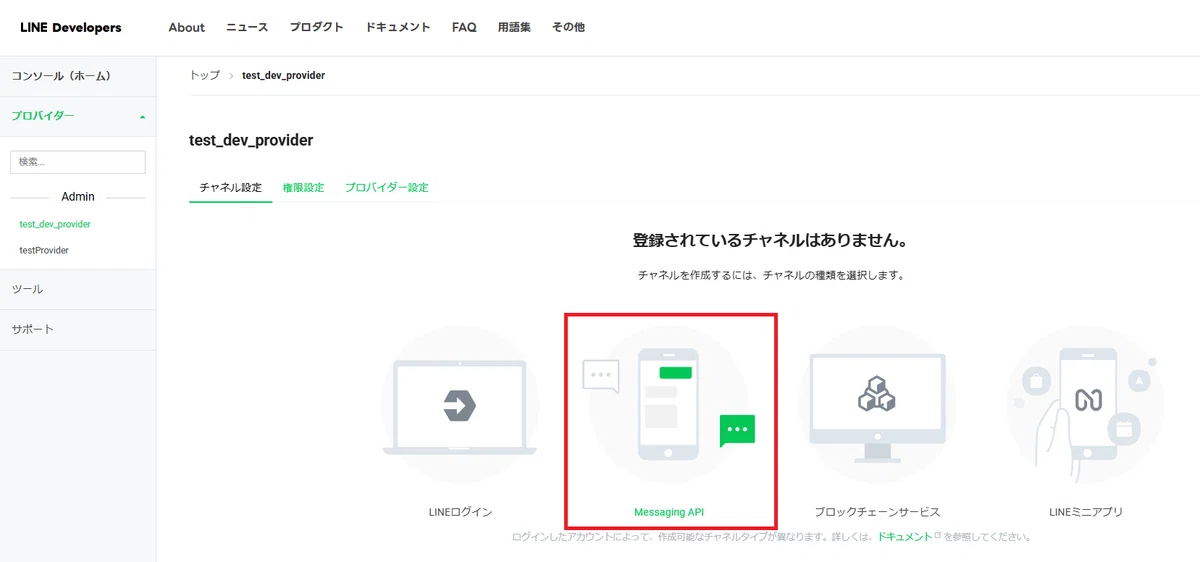1200x562 pixels.
Task: Click the Messaging API label
Action: [x=669, y=512]
